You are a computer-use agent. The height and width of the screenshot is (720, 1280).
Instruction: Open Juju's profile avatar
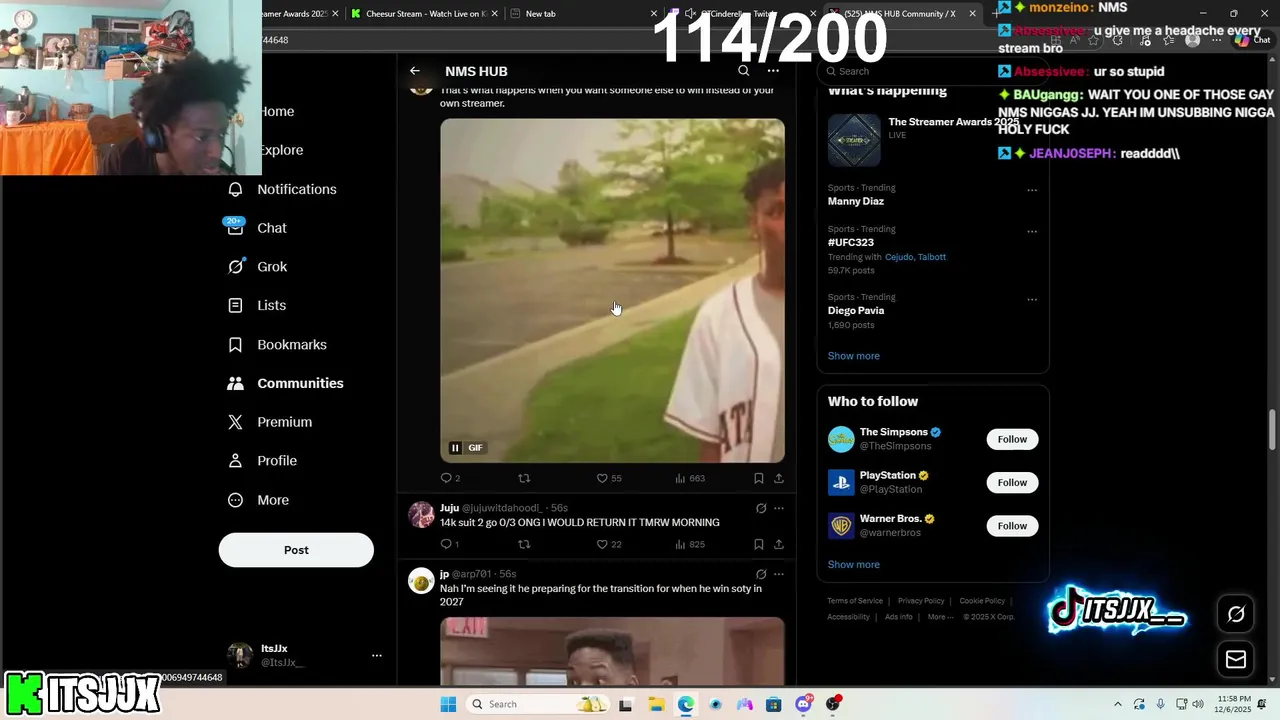tap(421, 515)
